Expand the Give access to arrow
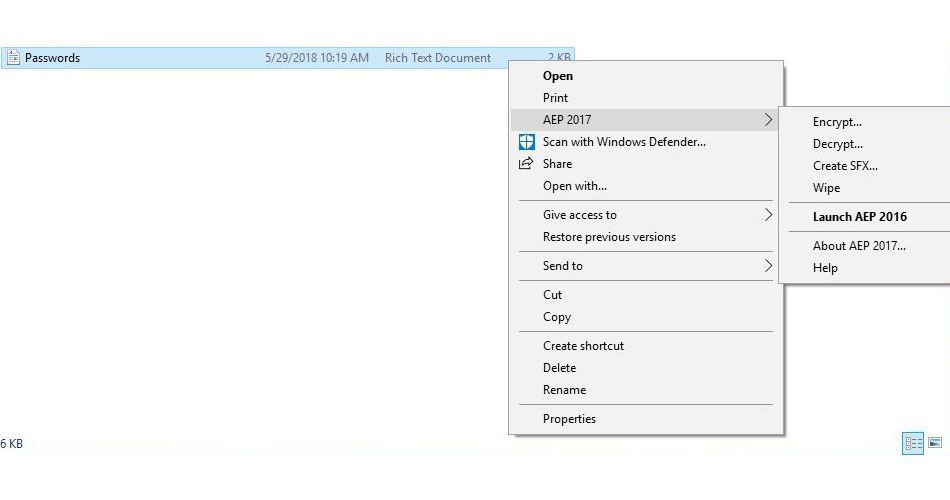Screen dimensions: 950x500 [768, 215]
